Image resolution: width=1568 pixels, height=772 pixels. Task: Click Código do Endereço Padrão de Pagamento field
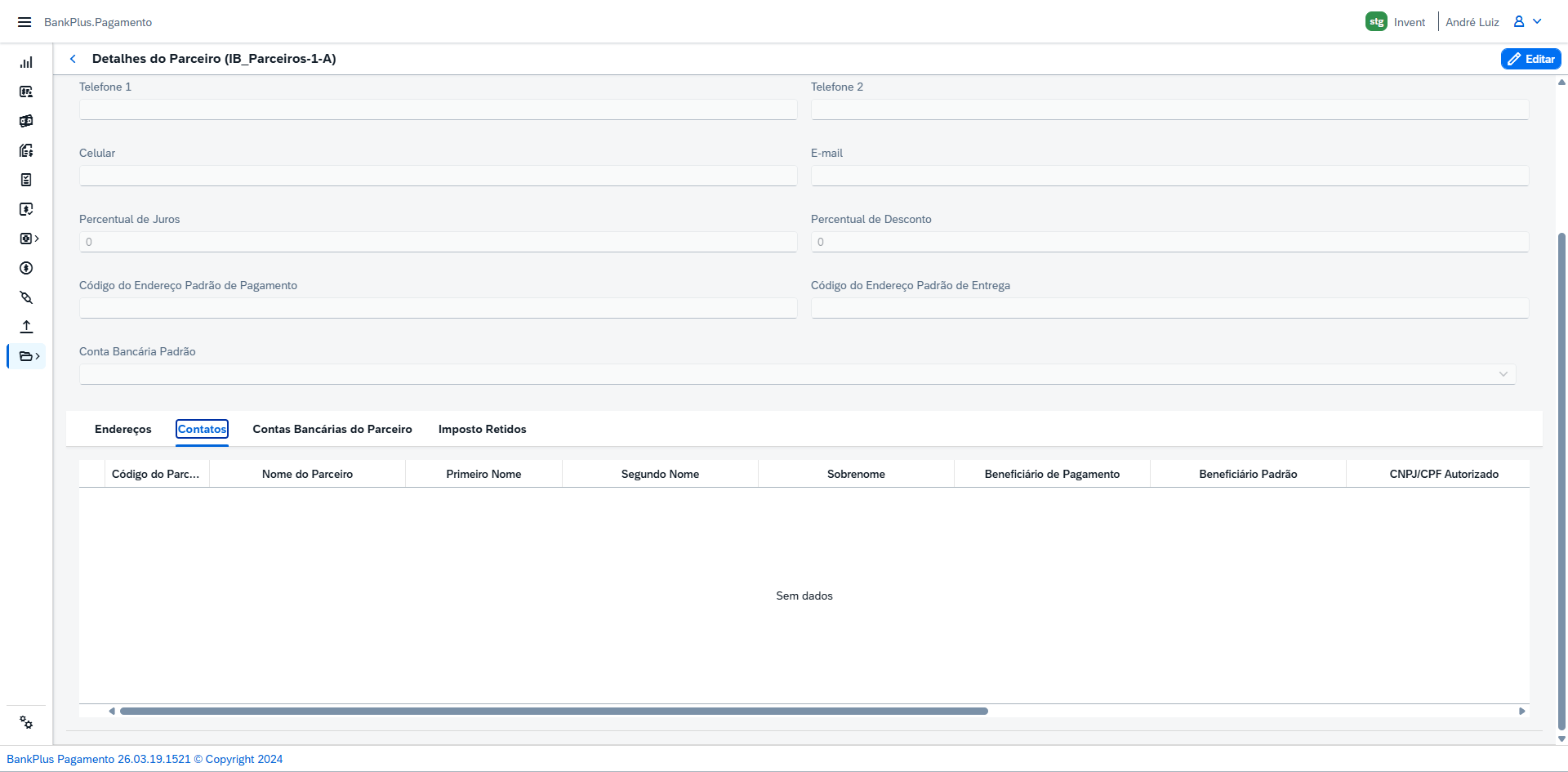438,308
